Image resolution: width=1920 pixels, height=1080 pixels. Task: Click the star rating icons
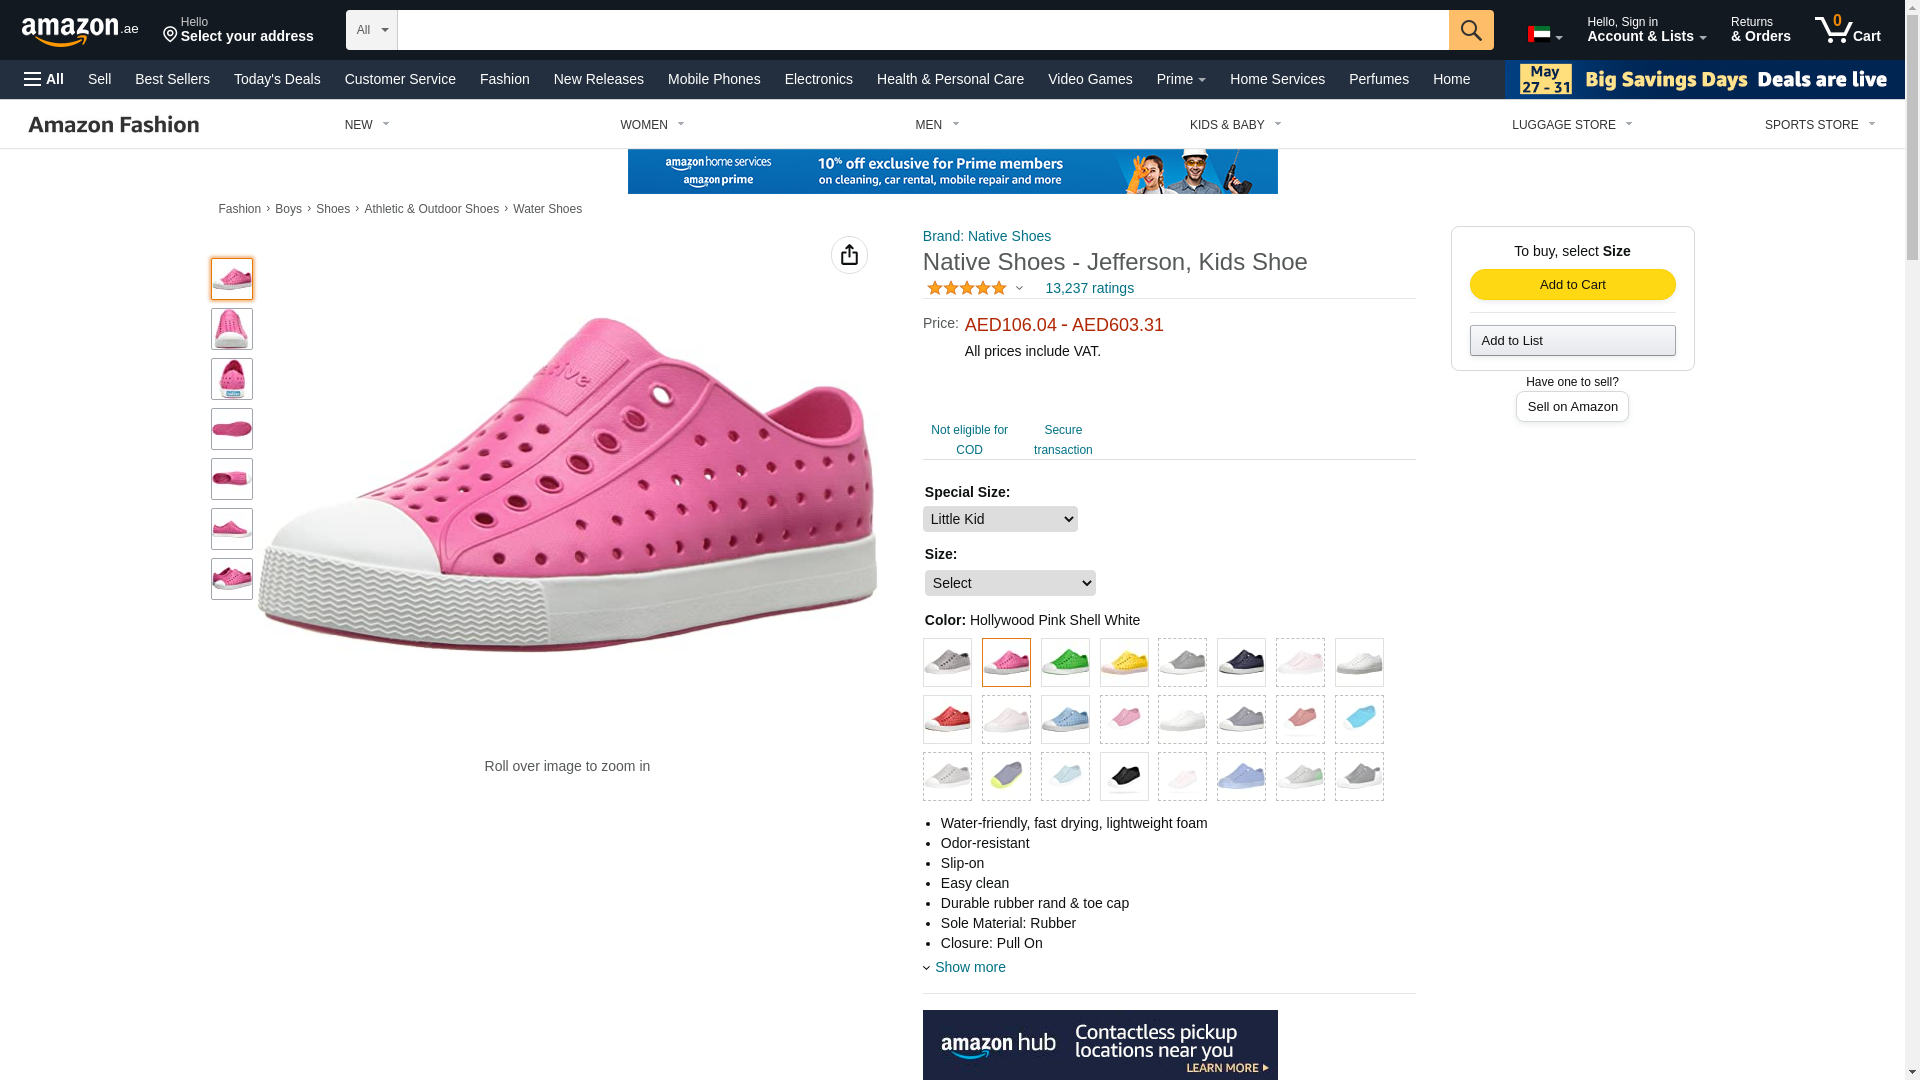coord(967,288)
